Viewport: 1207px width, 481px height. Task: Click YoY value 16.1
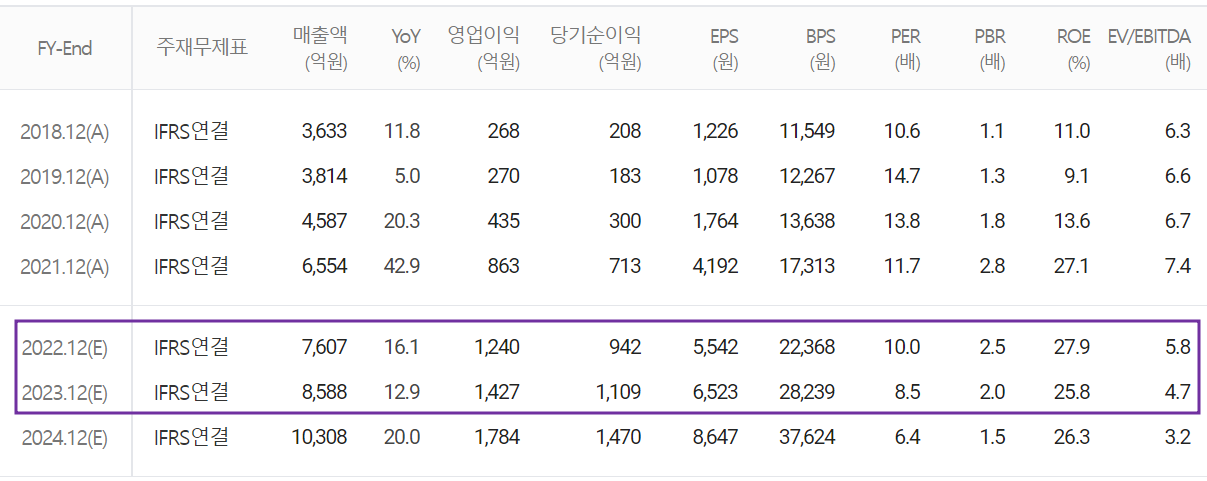pos(403,348)
